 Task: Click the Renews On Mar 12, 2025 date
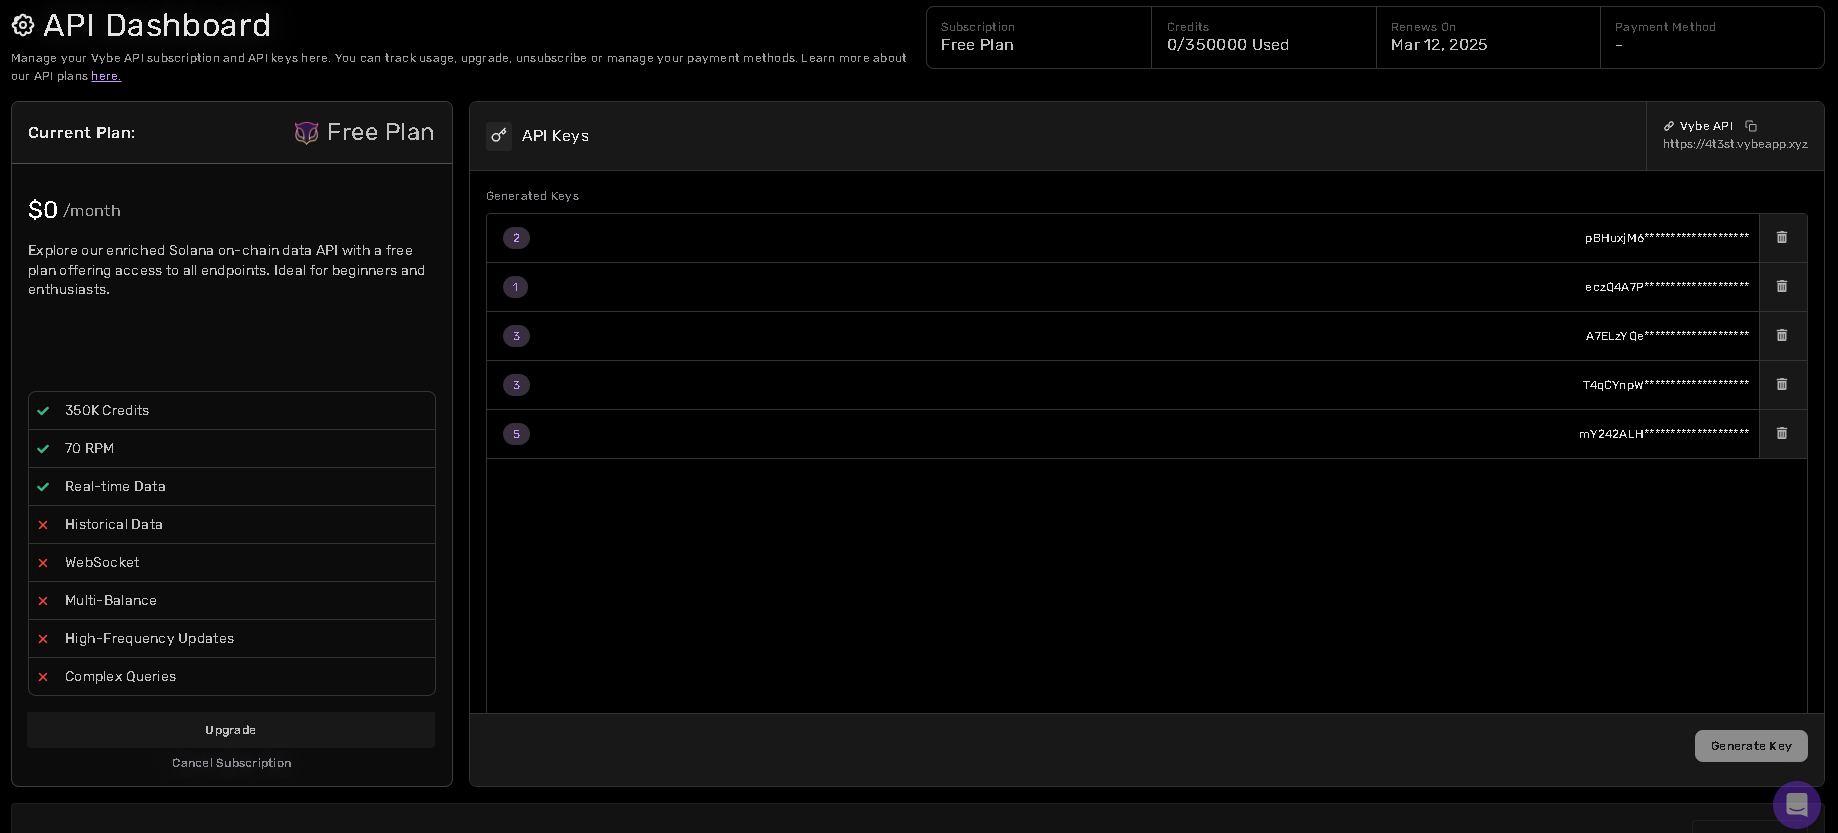[1439, 45]
